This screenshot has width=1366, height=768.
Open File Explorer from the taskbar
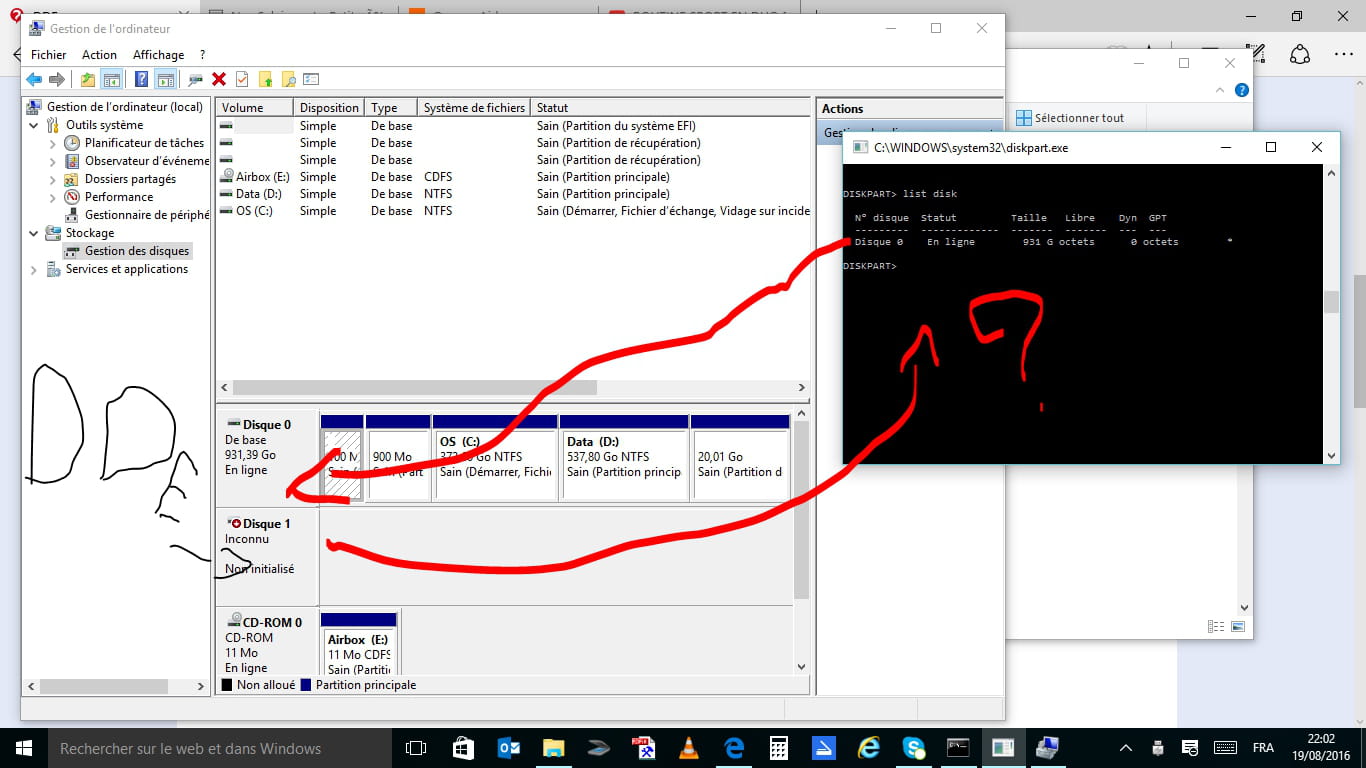pos(554,748)
